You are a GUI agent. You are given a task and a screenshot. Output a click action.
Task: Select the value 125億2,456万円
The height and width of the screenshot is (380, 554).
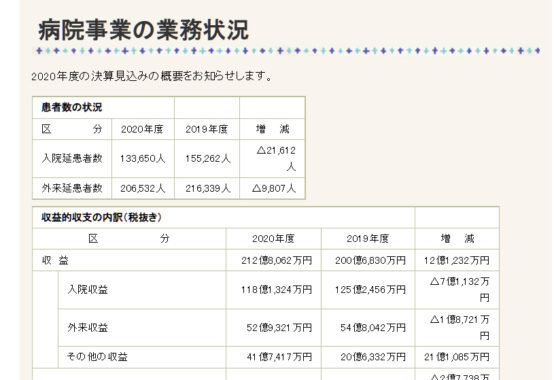370,290
